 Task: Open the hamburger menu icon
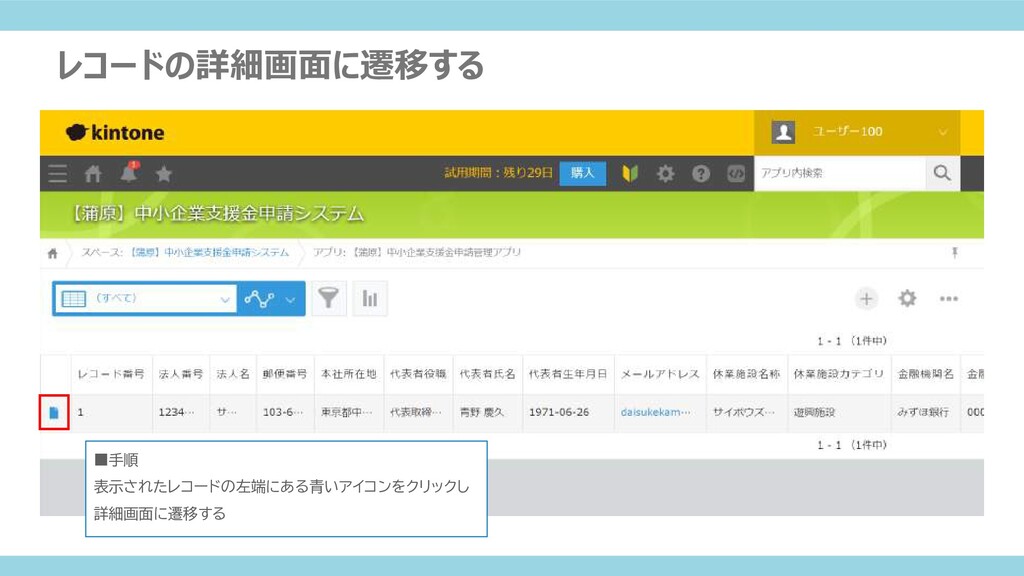coord(57,174)
